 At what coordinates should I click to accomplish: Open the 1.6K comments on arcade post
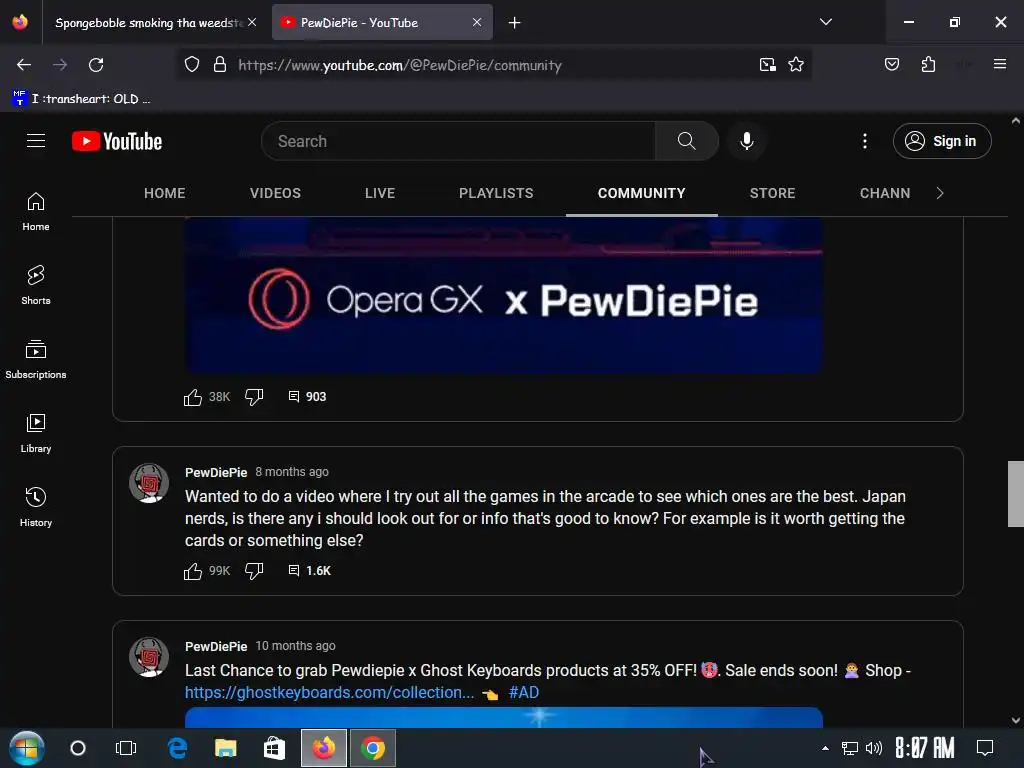[310, 571]
